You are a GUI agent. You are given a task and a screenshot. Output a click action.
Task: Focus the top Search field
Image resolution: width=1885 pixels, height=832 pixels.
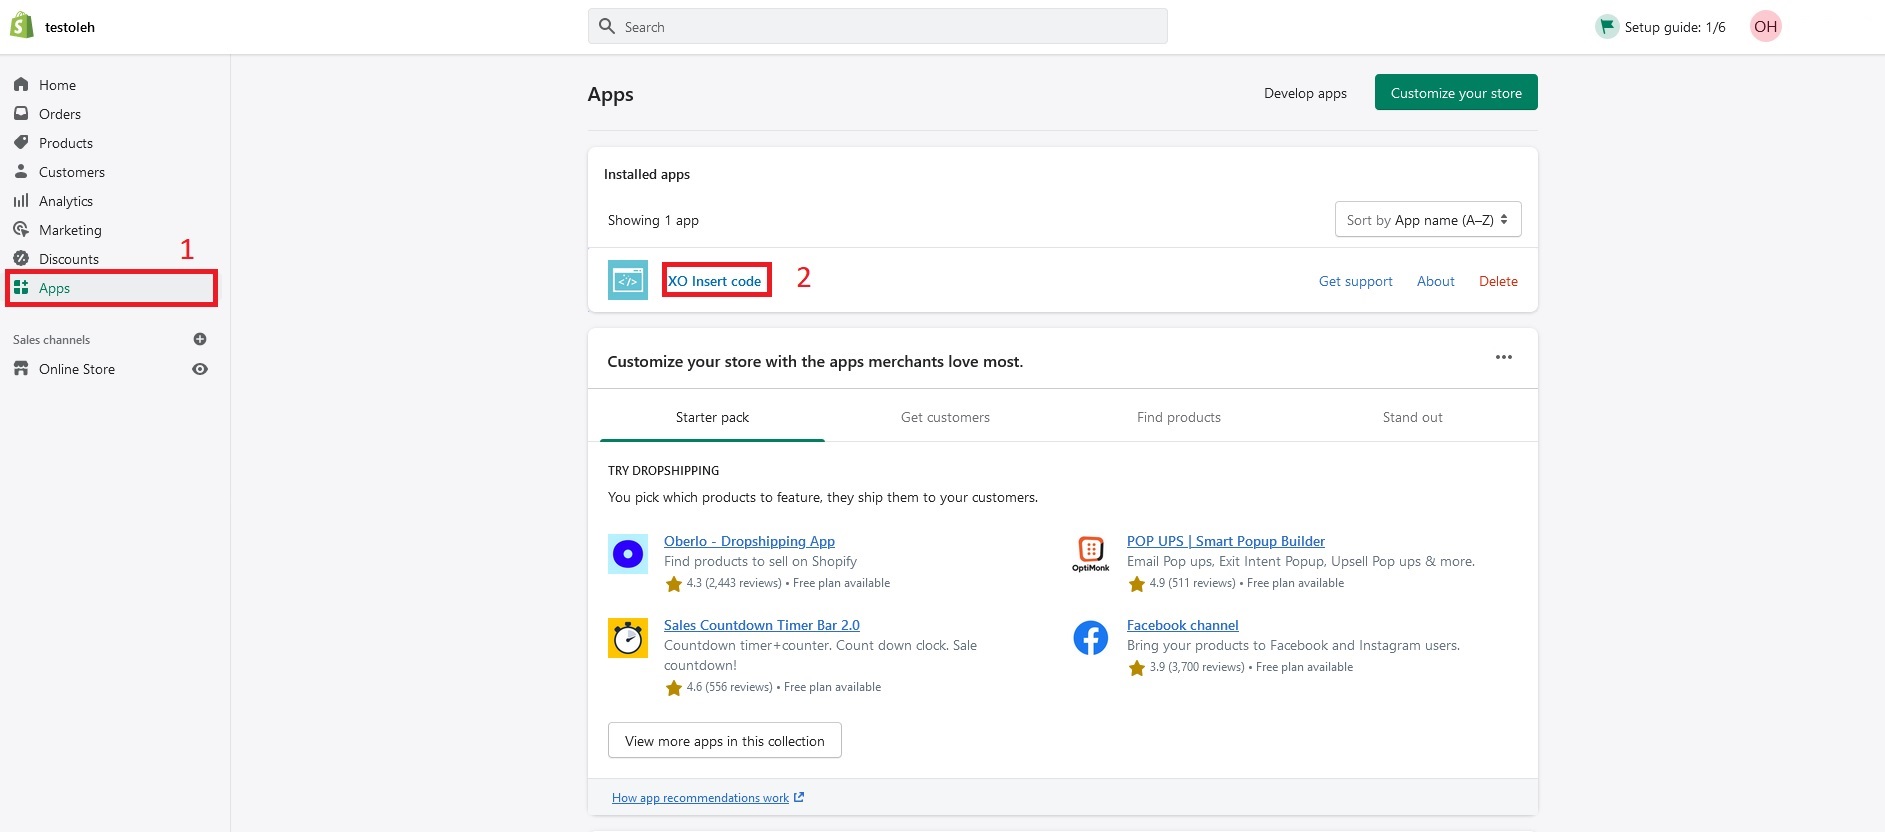(x=877, y=26)
